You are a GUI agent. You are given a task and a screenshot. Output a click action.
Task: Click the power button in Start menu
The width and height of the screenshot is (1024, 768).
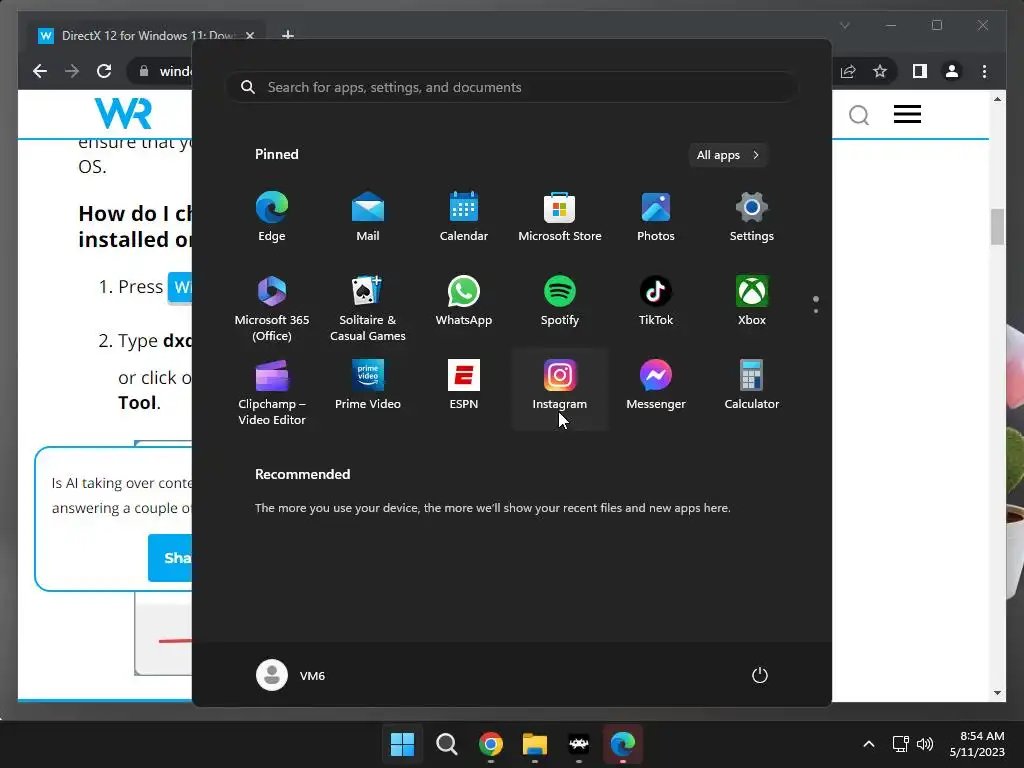coord(760,675)
